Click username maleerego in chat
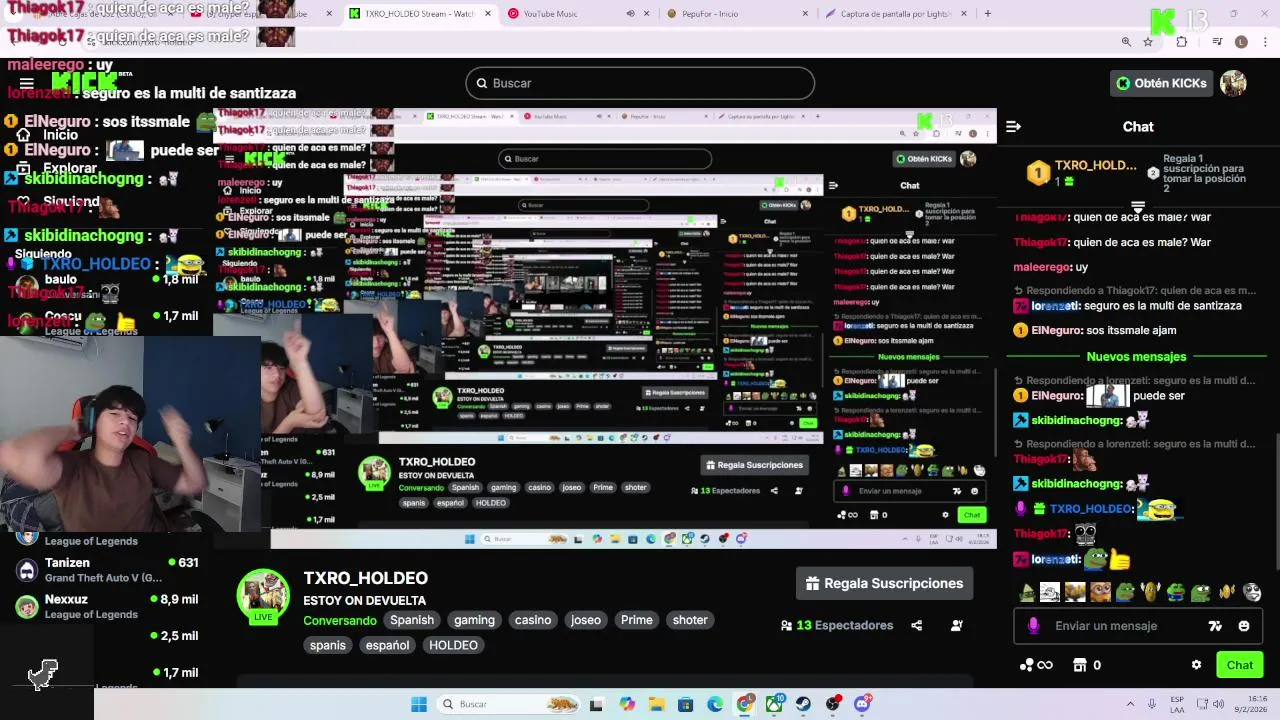Screen dimensions: 1280x720 coord(1042,268)
